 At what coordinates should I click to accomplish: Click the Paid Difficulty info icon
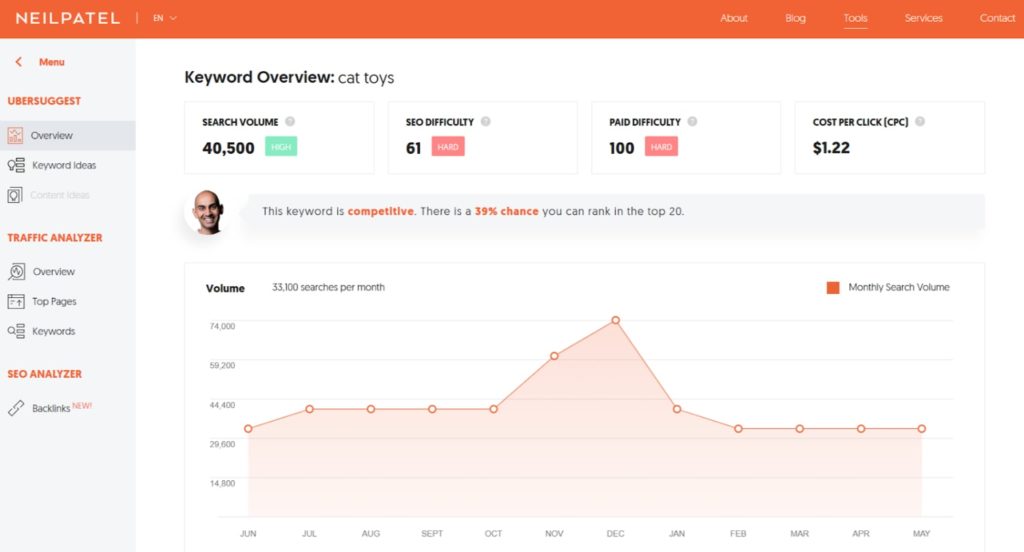pyautogui.click(x=692, y=122)
